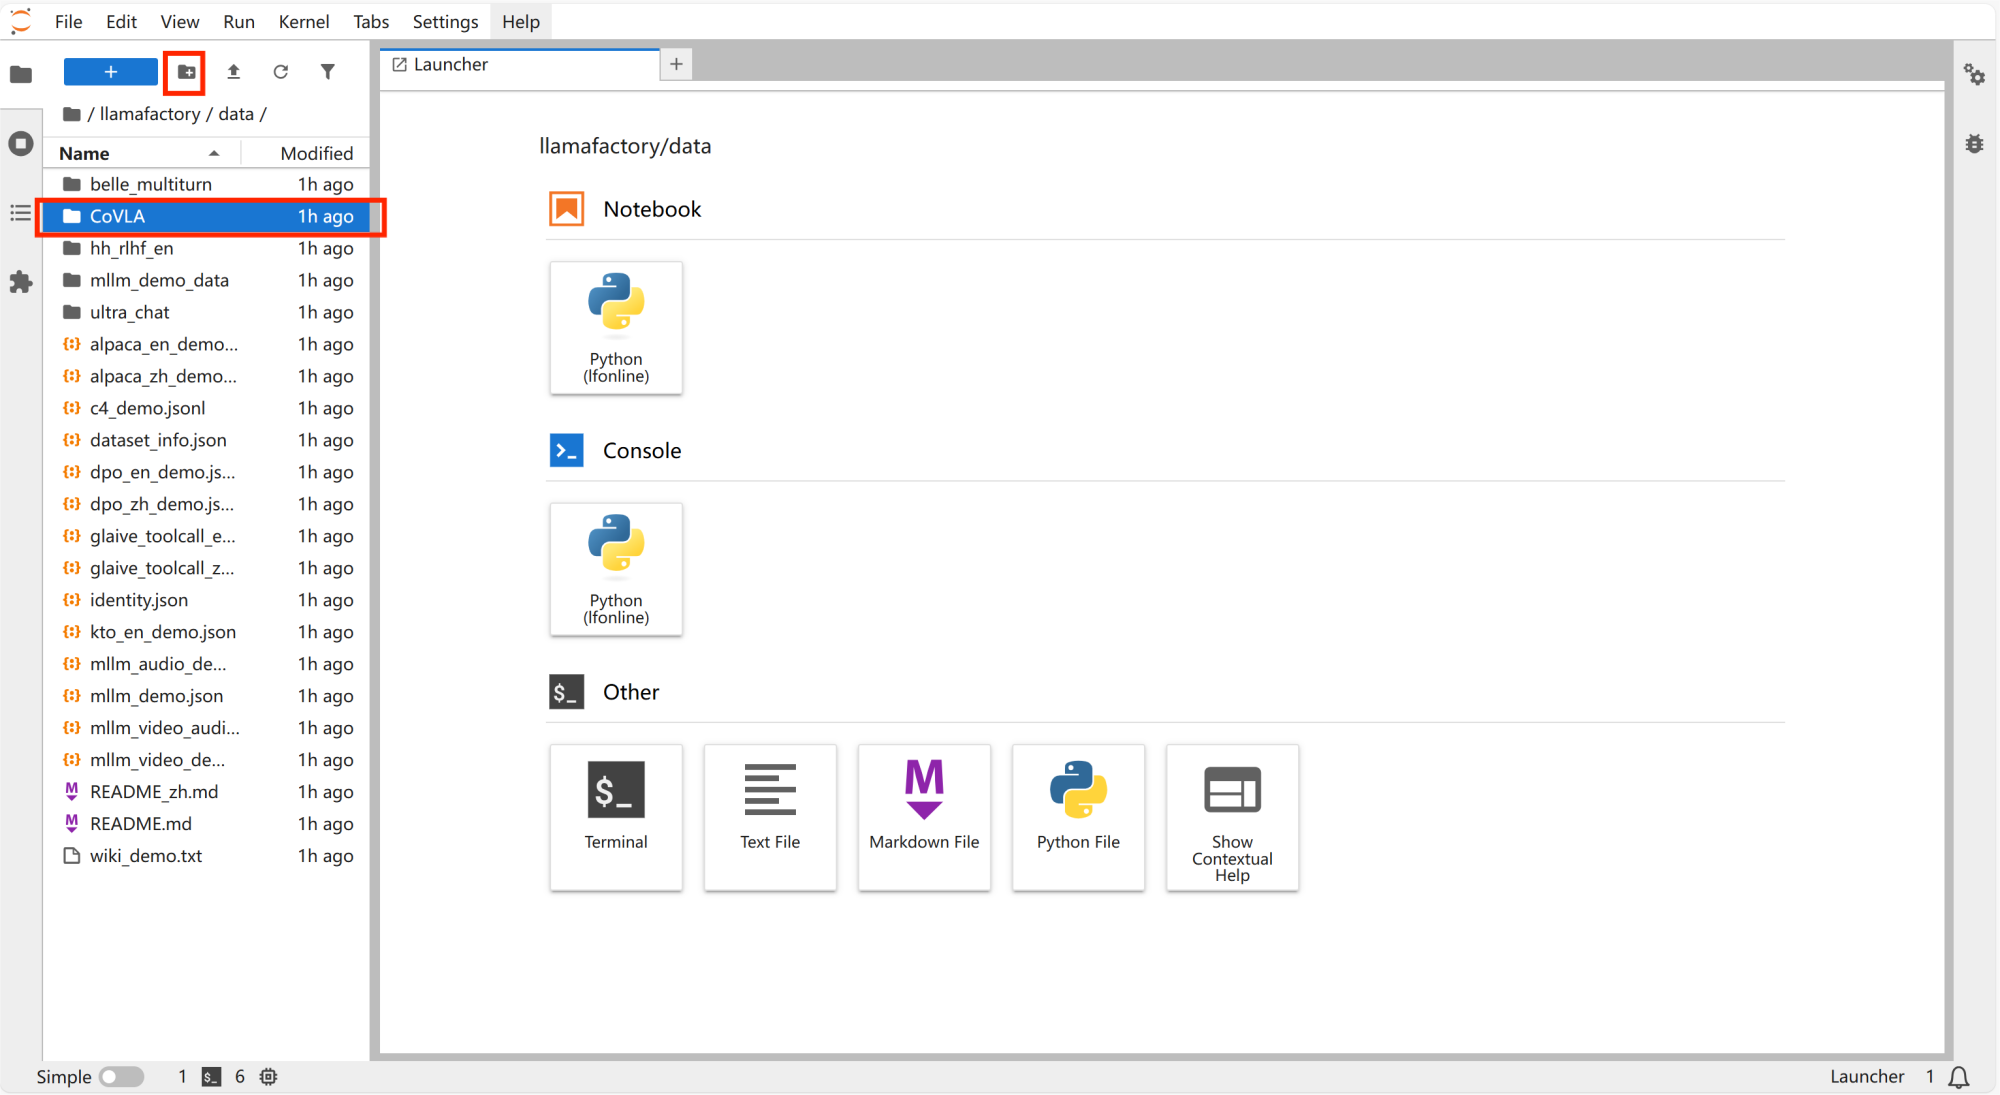Open the Kernel menu
The height and width of the screenshot is (1095, 2000).
click(303, 21)
